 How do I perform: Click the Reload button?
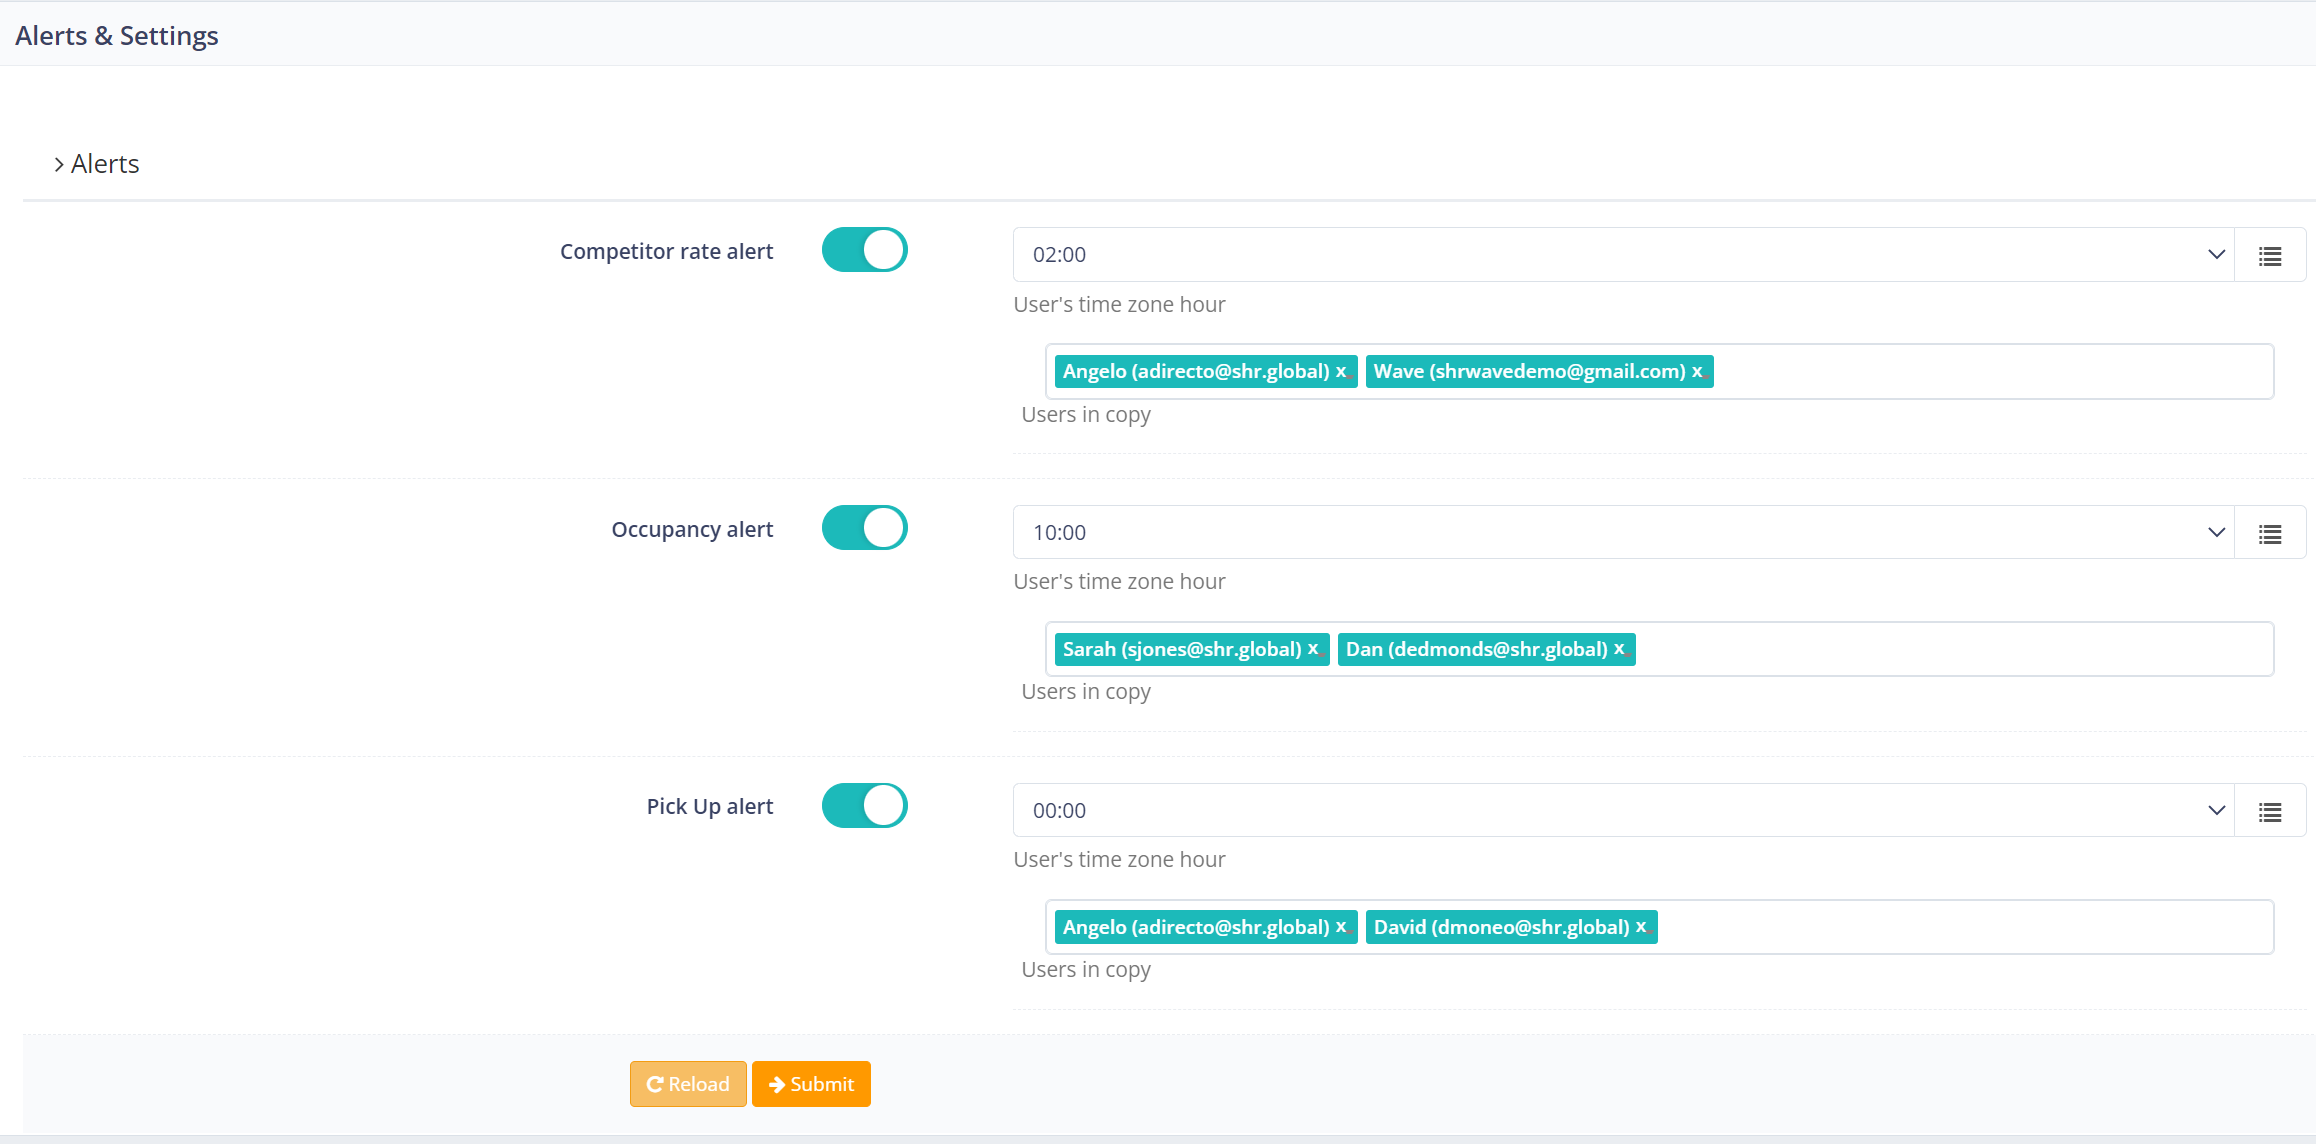[x=688, y=1084]
